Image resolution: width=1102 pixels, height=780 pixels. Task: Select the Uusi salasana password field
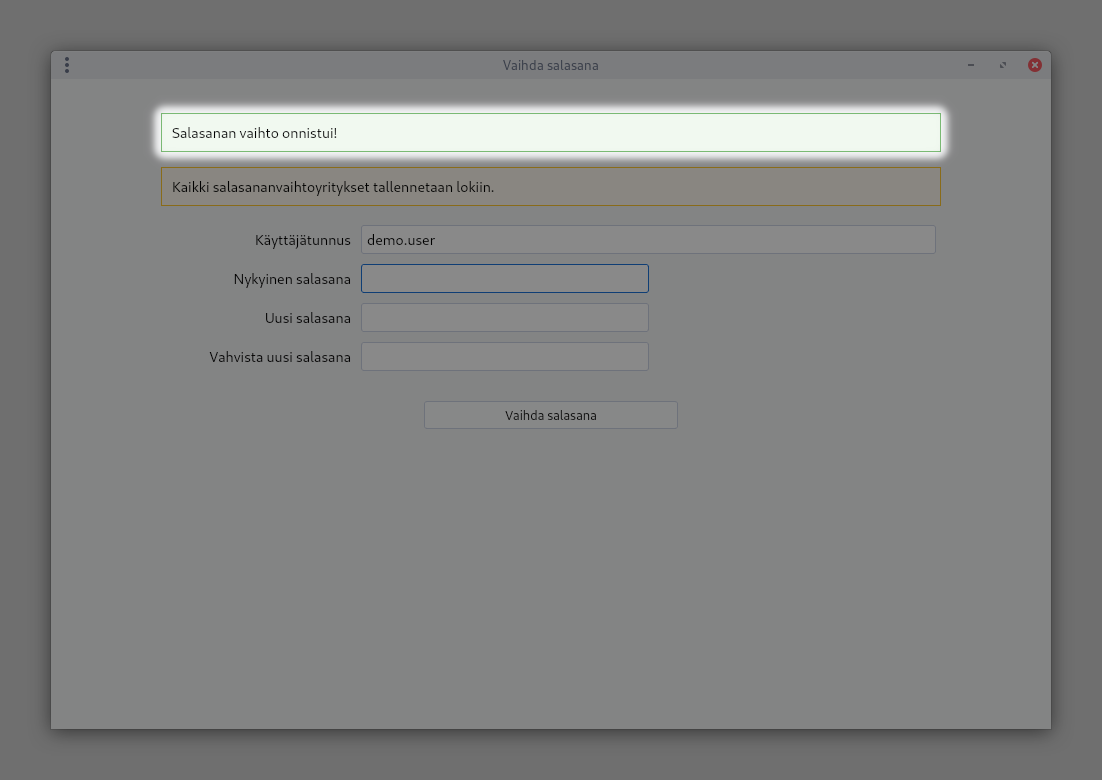pos(504,318)
